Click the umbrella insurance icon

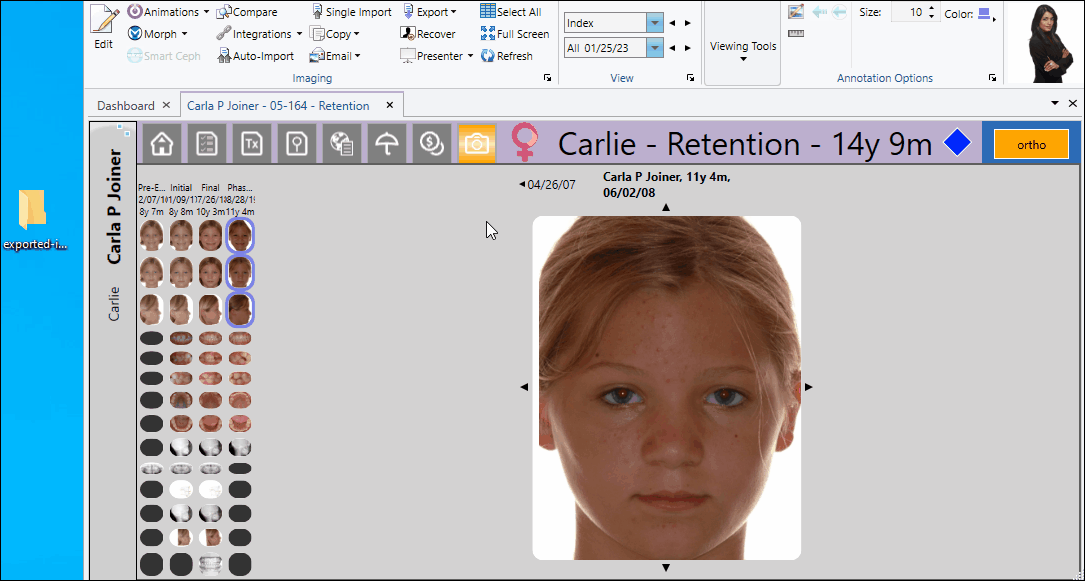[386, 144]
